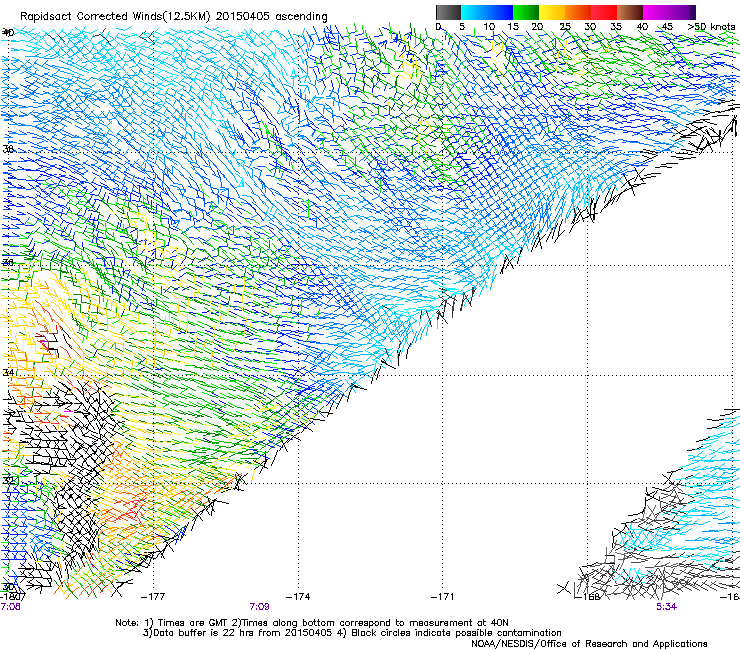Click the purple 7:09 time label
Image resolution: width=740 pixels, height=650 pixels.
click(259, 607)
